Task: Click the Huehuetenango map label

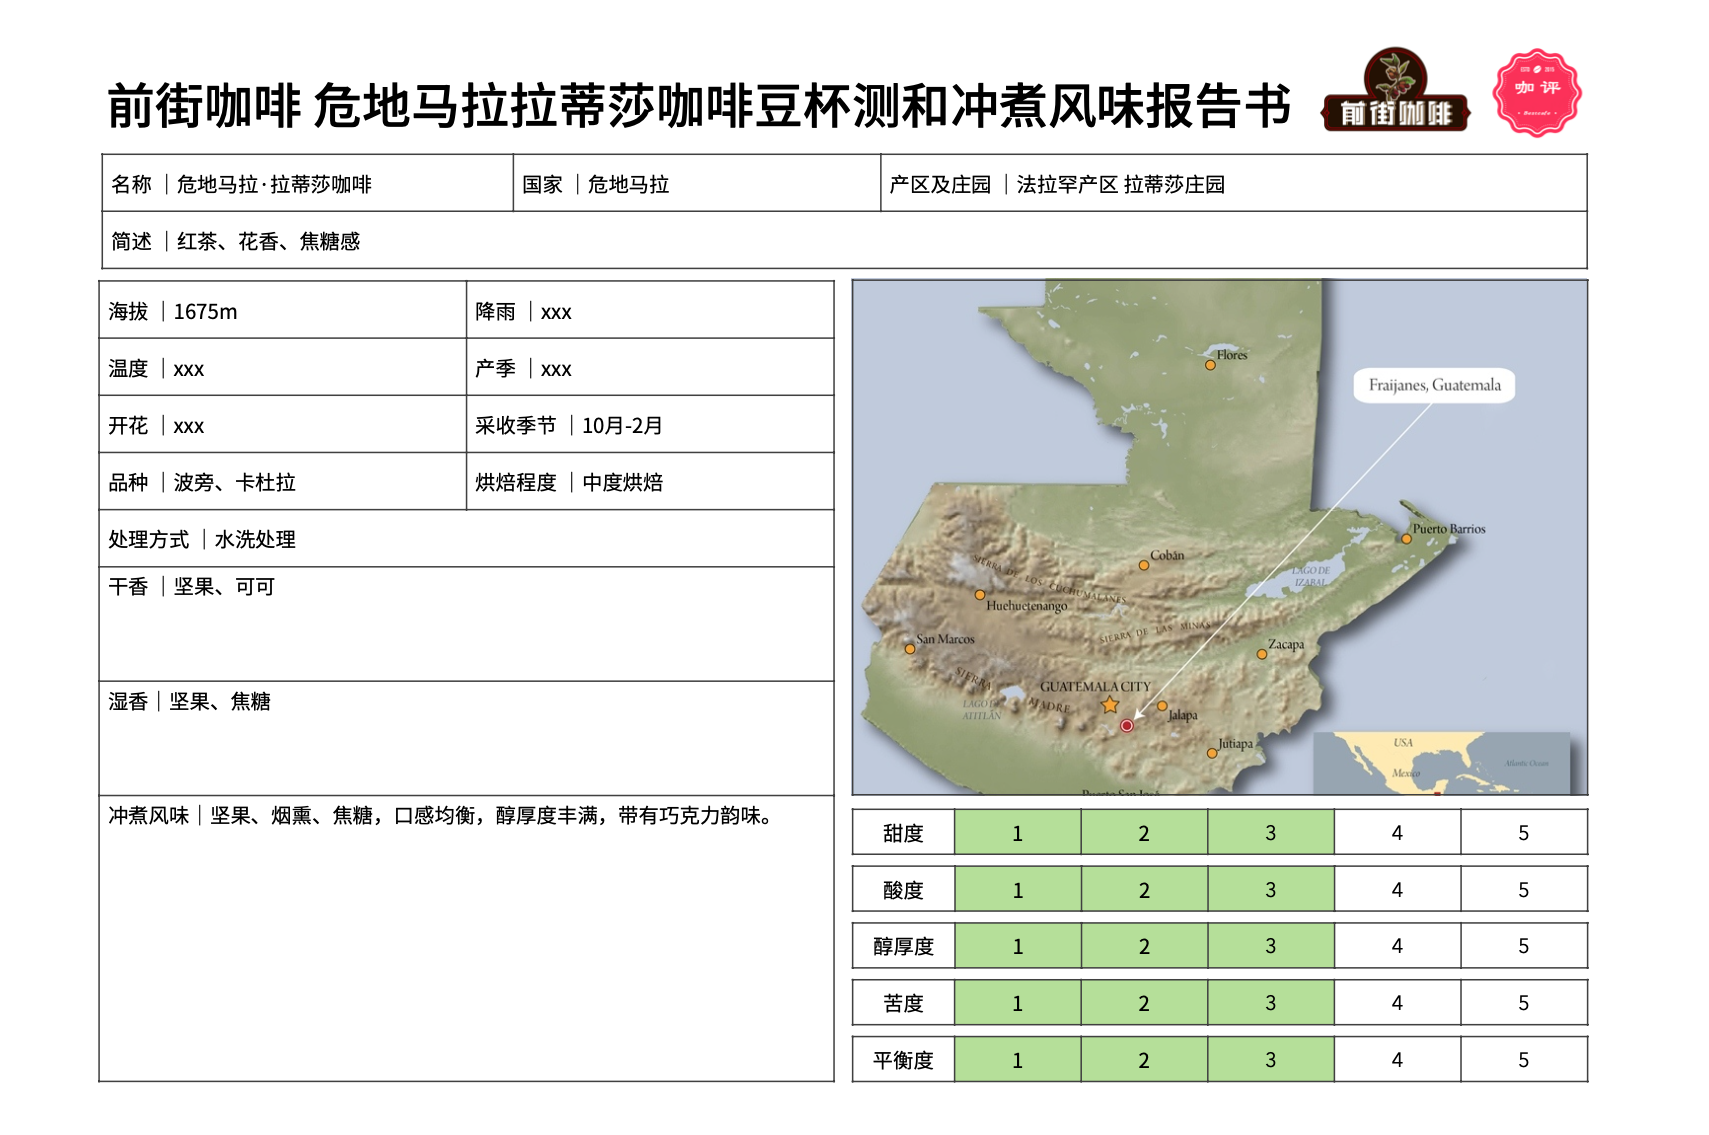Action: [1026, 605]
